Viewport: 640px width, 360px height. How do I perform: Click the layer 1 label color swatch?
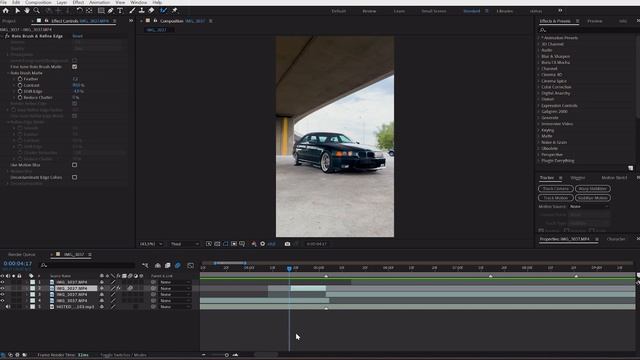click(32, 282)
